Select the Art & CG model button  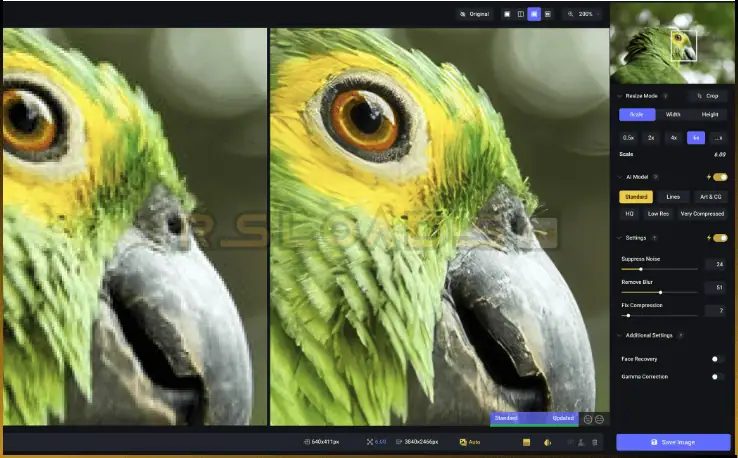click(709, 197)
